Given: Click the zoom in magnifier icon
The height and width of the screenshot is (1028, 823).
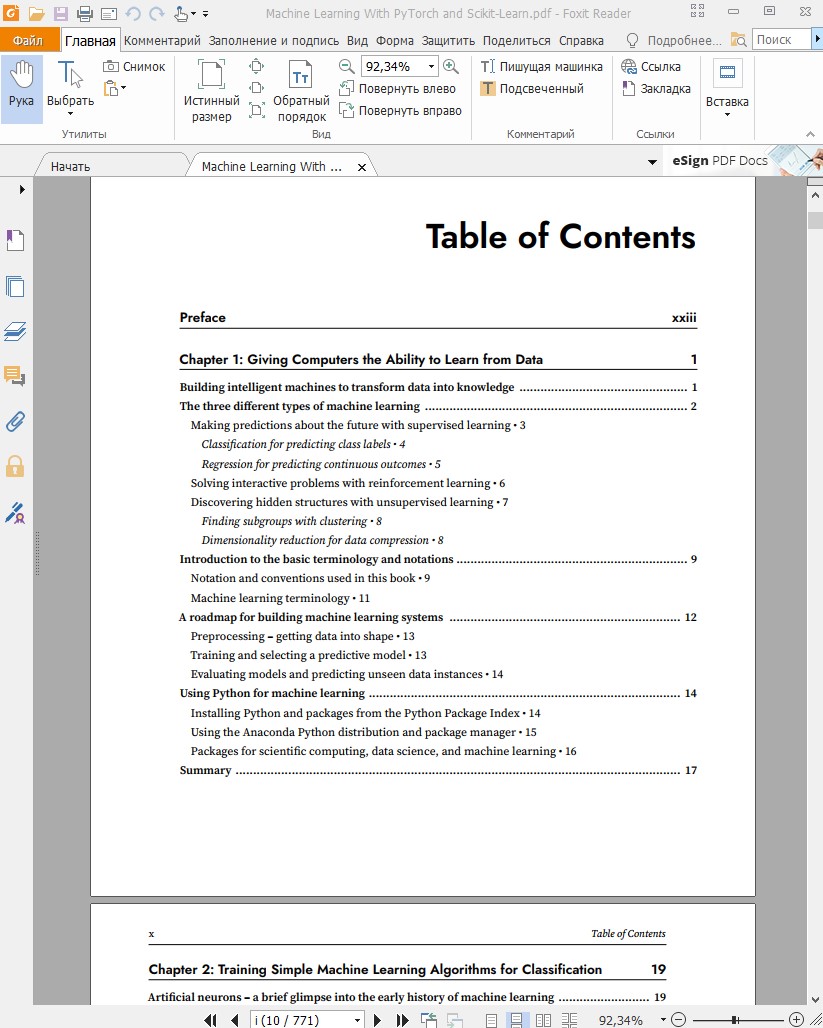Looking at the screenshot, I should [451, 67].
